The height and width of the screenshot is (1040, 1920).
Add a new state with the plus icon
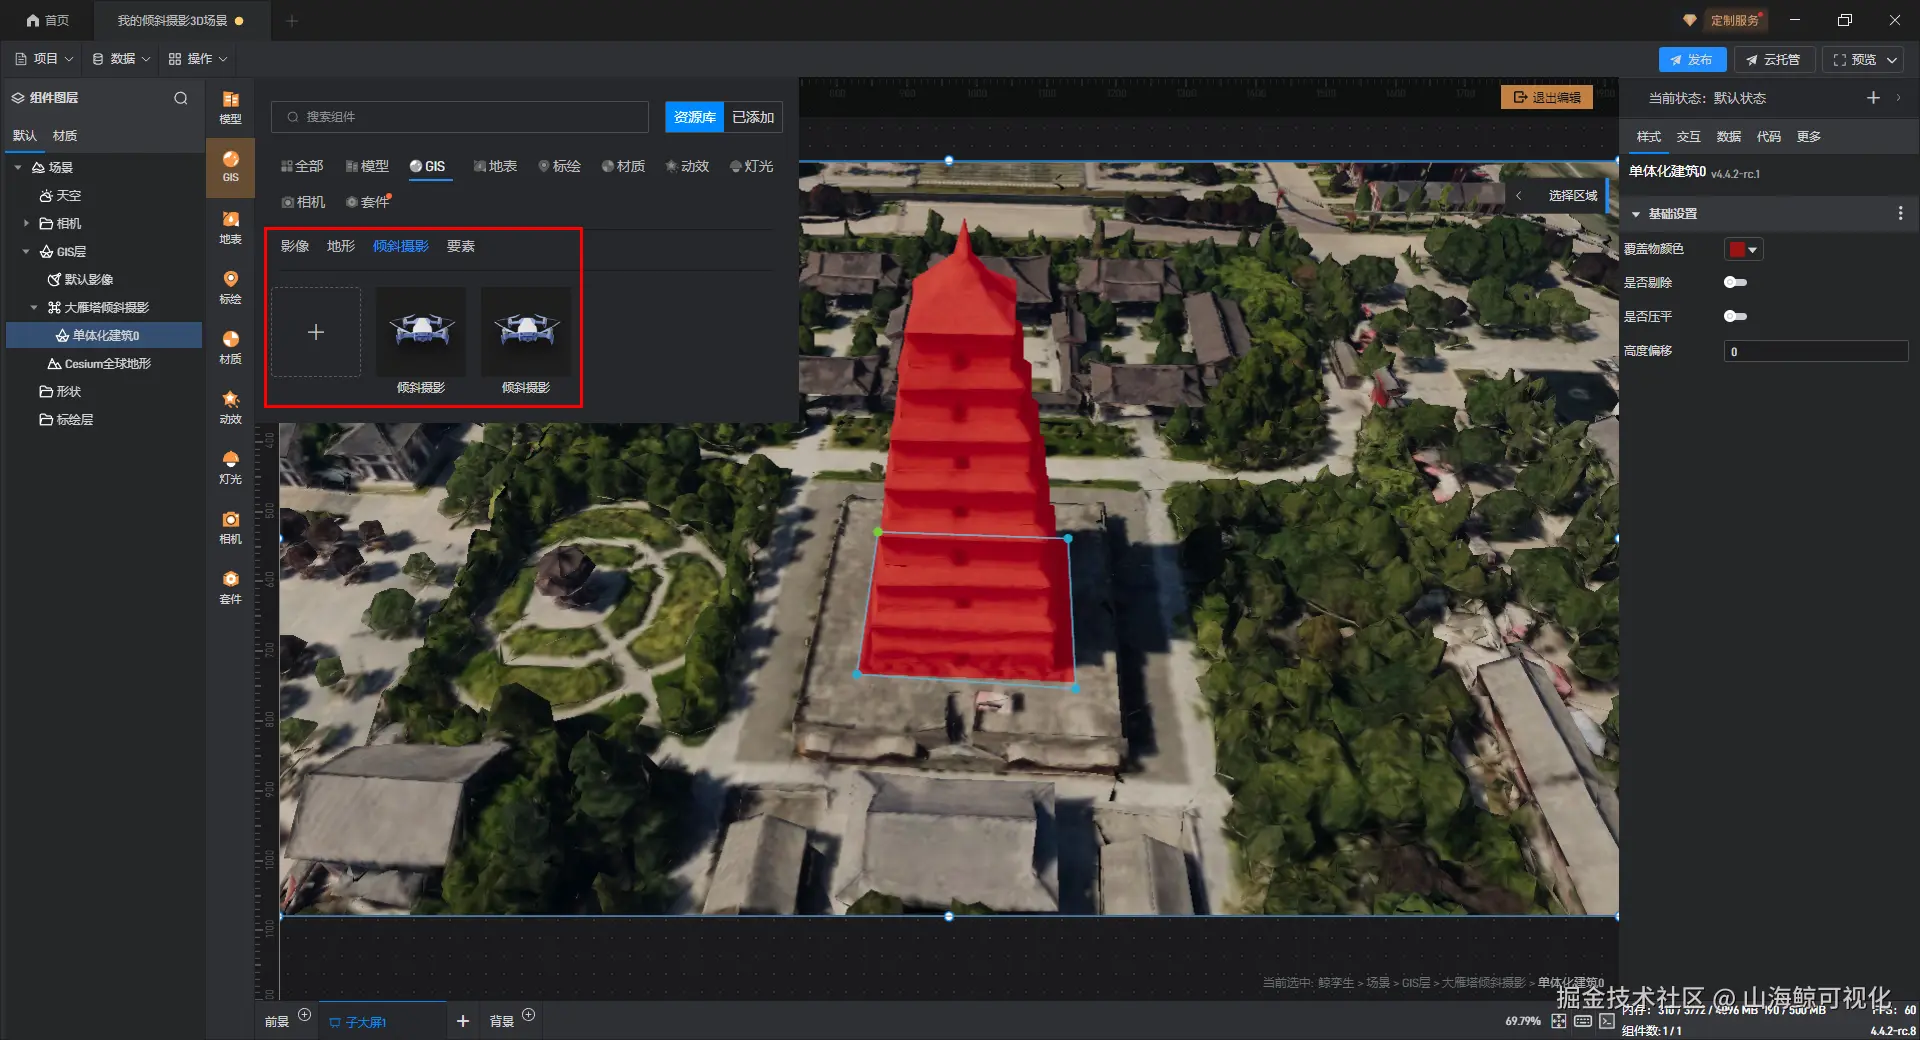[1873, 97]
